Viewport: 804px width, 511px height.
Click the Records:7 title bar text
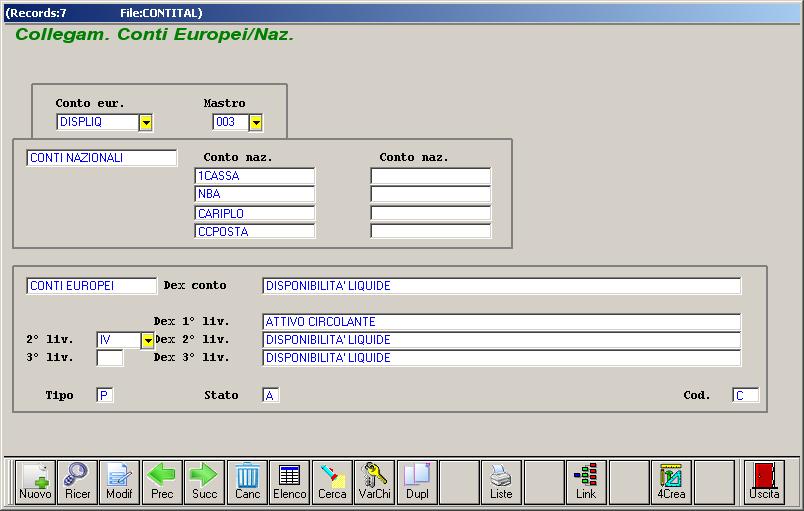click(36, 13)
